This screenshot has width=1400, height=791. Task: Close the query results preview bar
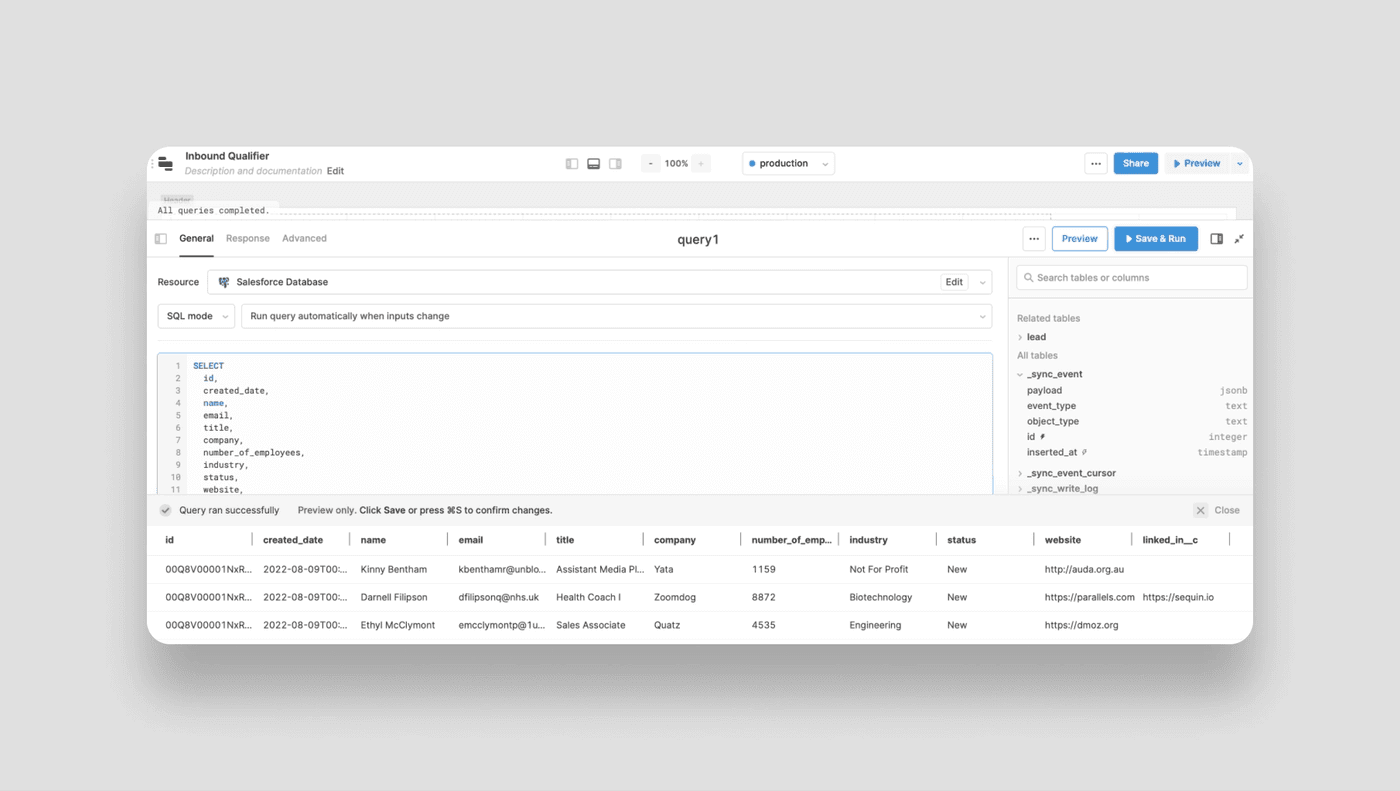1217,510
